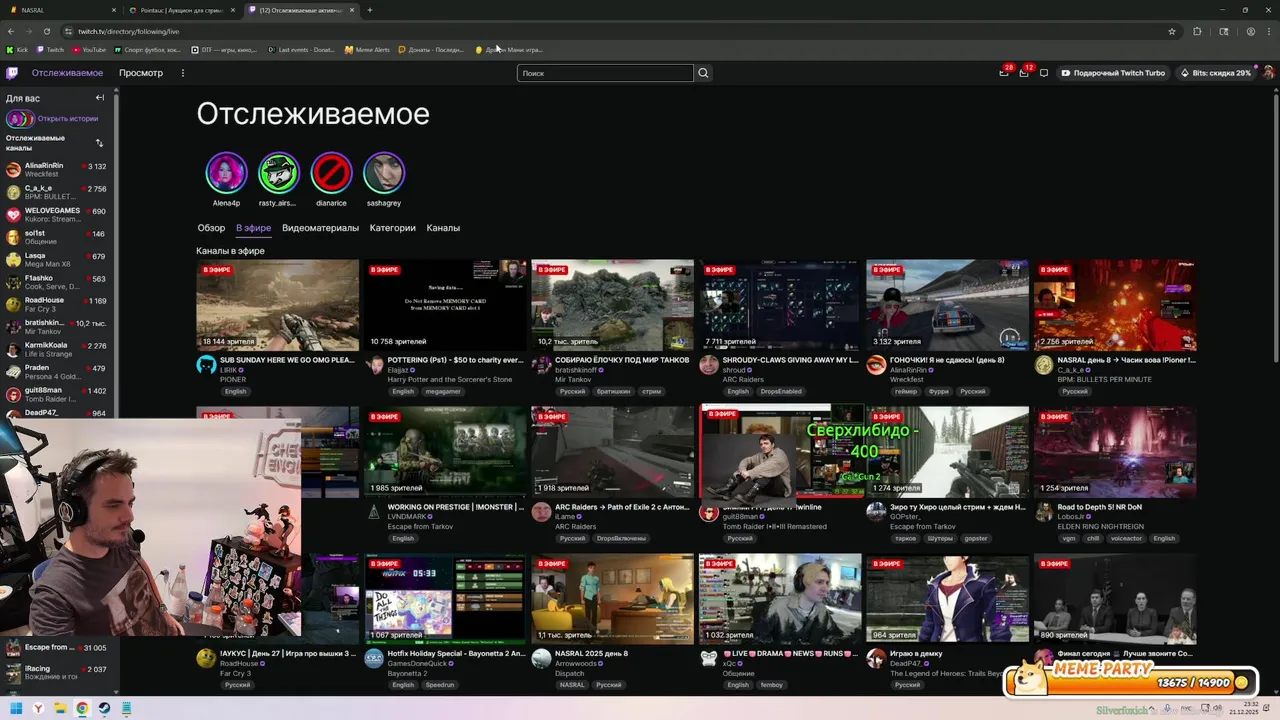Open the Категории tab

392,228
